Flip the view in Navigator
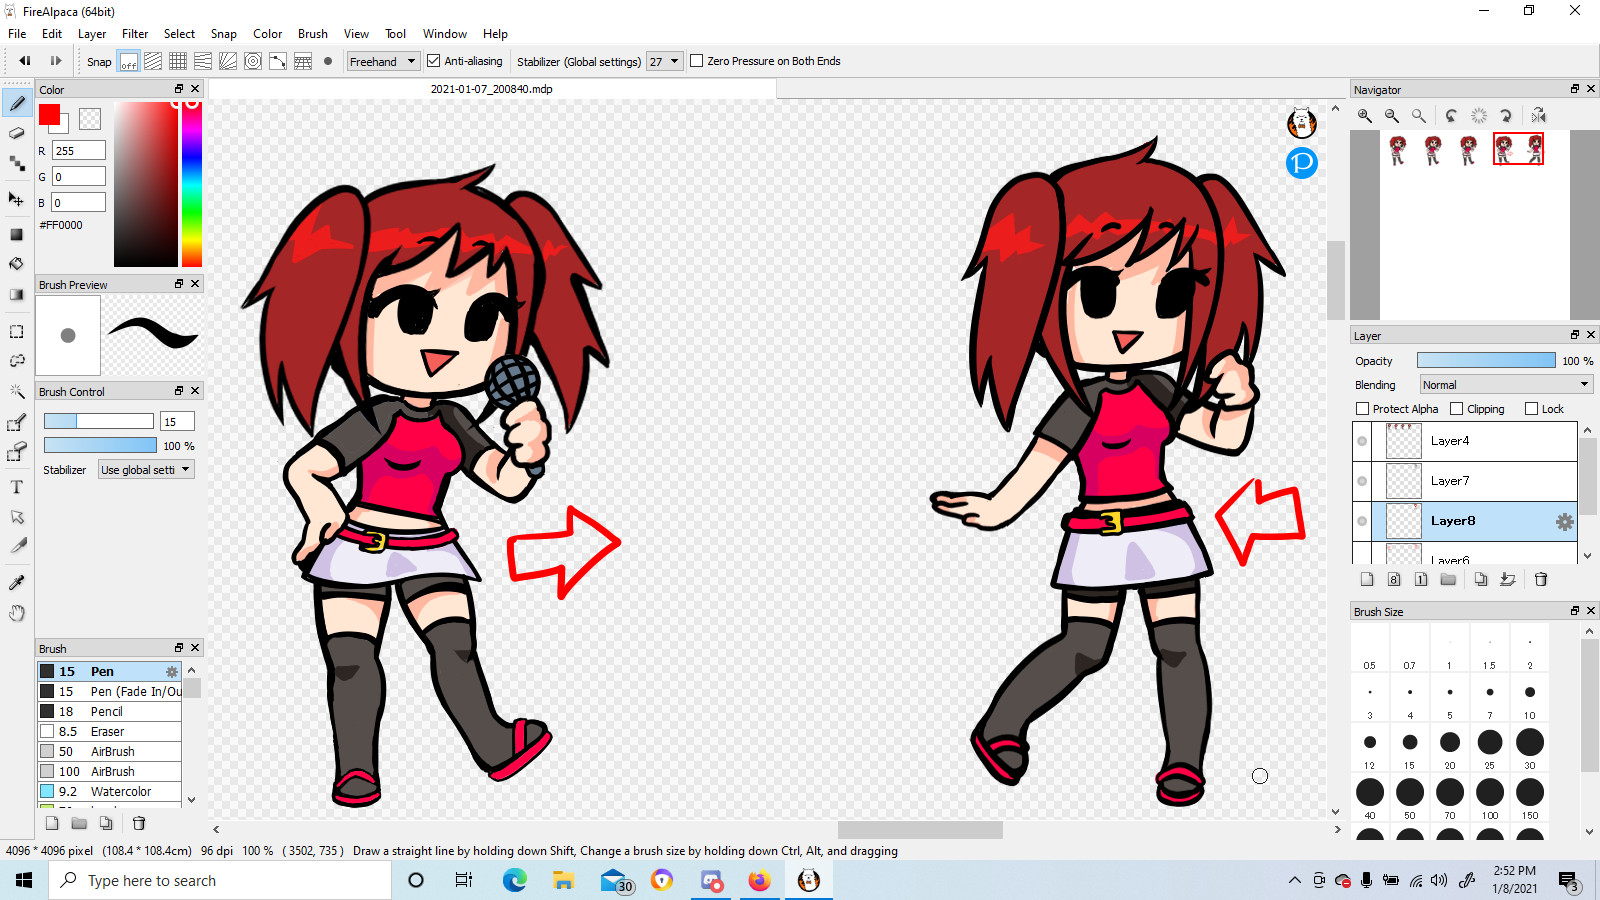The width and height of the screenshot is (1600, 900). pyautogui.click(x=1538, y=116)
